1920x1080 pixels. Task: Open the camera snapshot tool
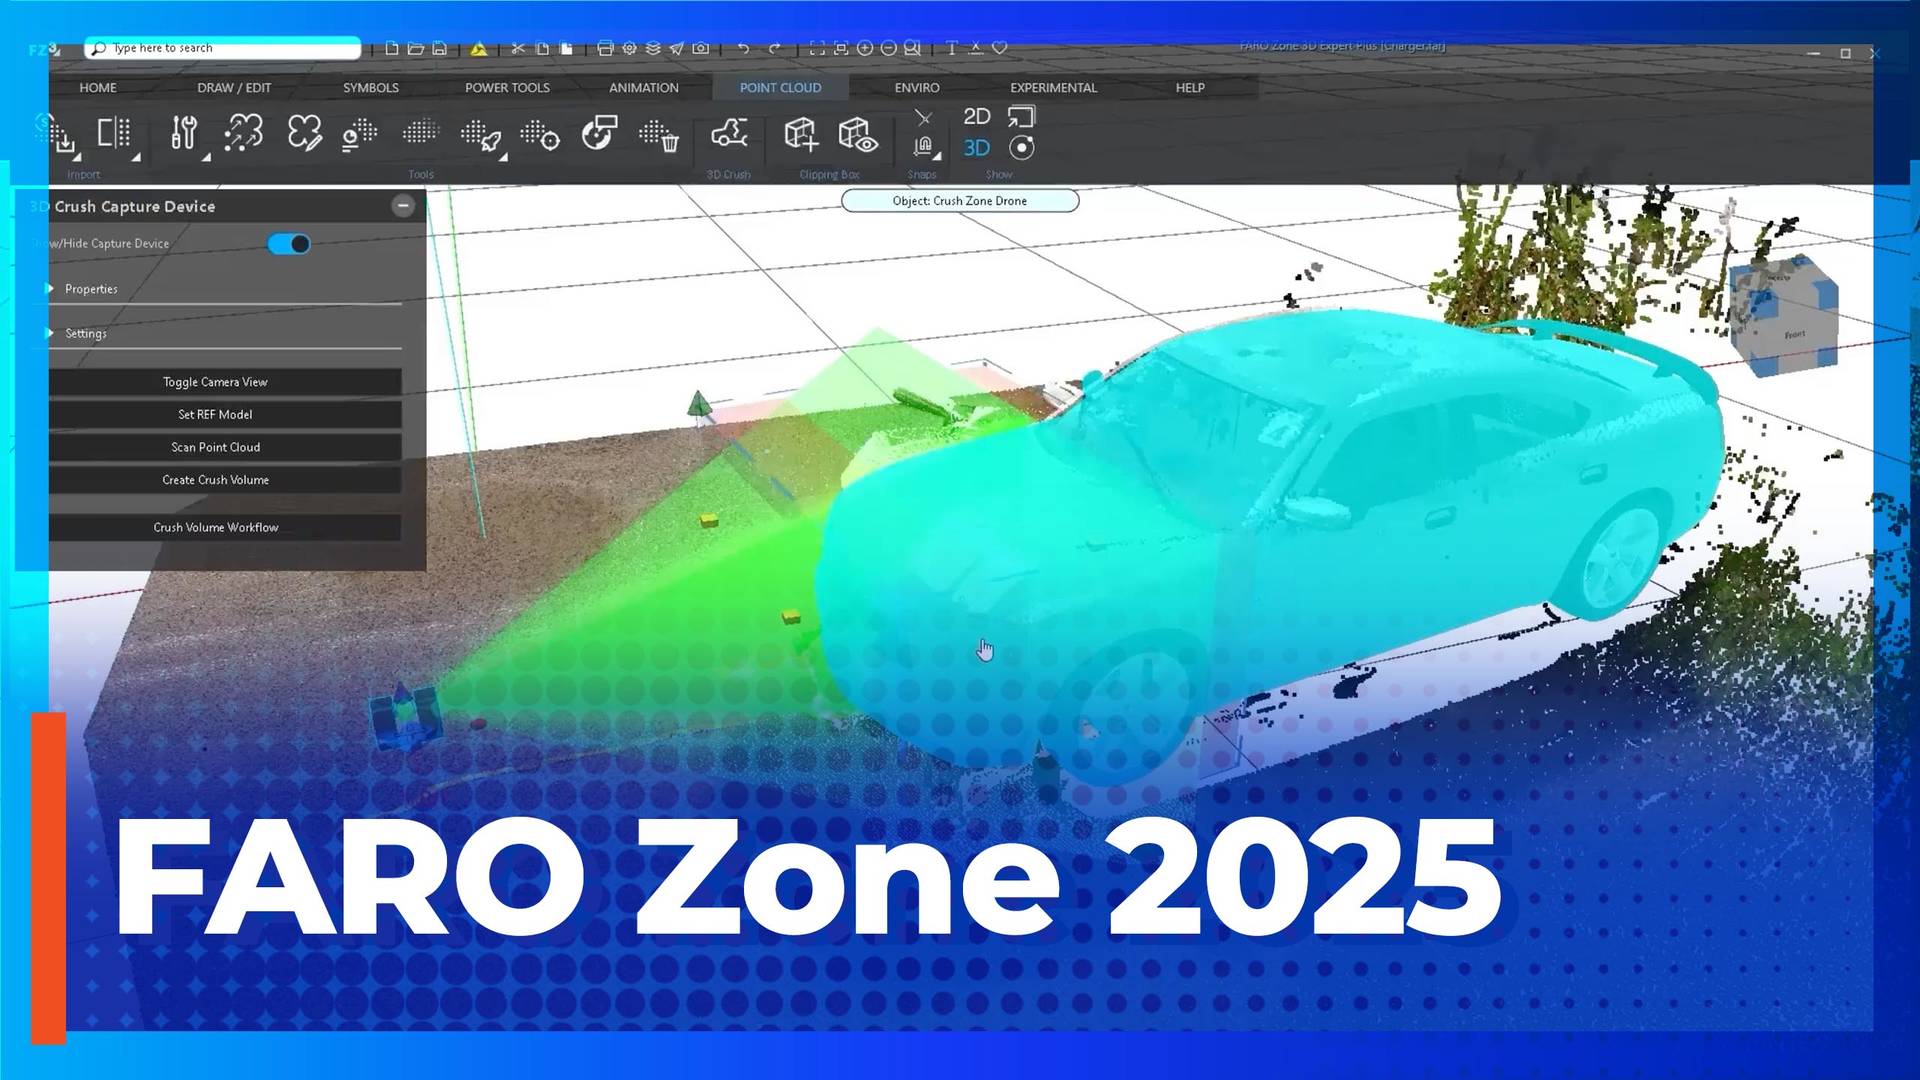coord(702,48)
